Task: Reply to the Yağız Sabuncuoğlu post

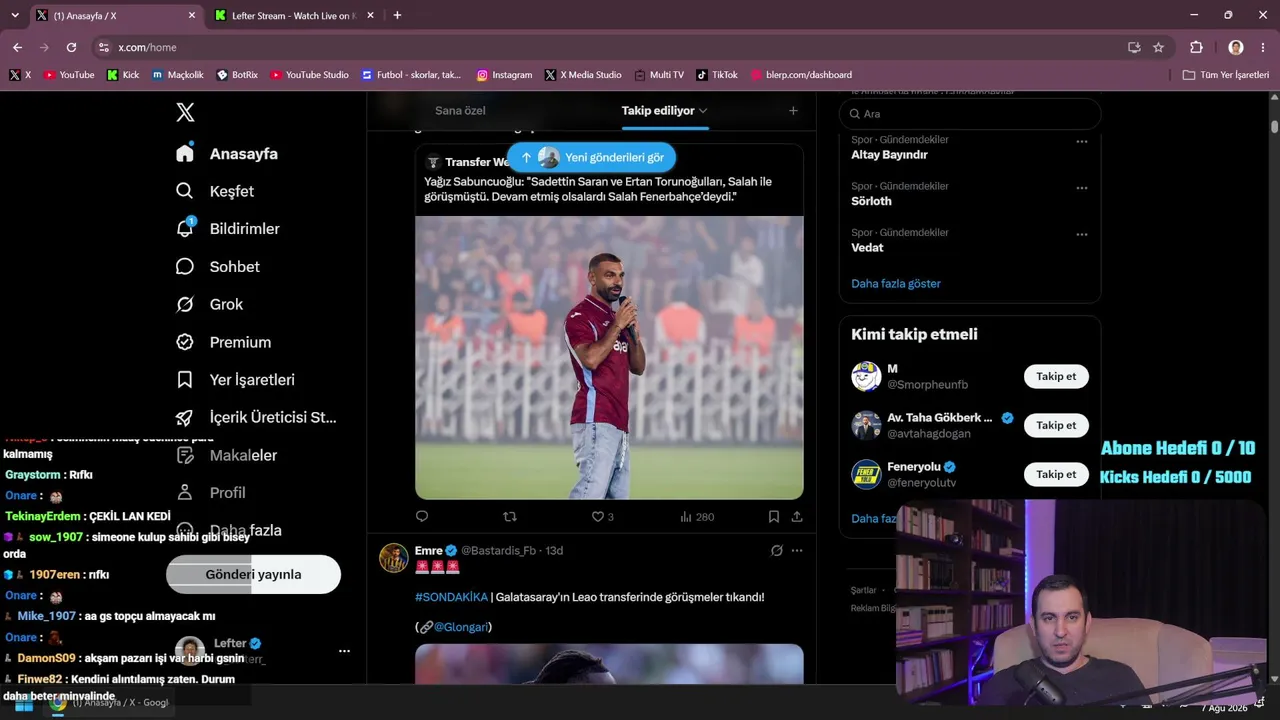Action: 422,517
